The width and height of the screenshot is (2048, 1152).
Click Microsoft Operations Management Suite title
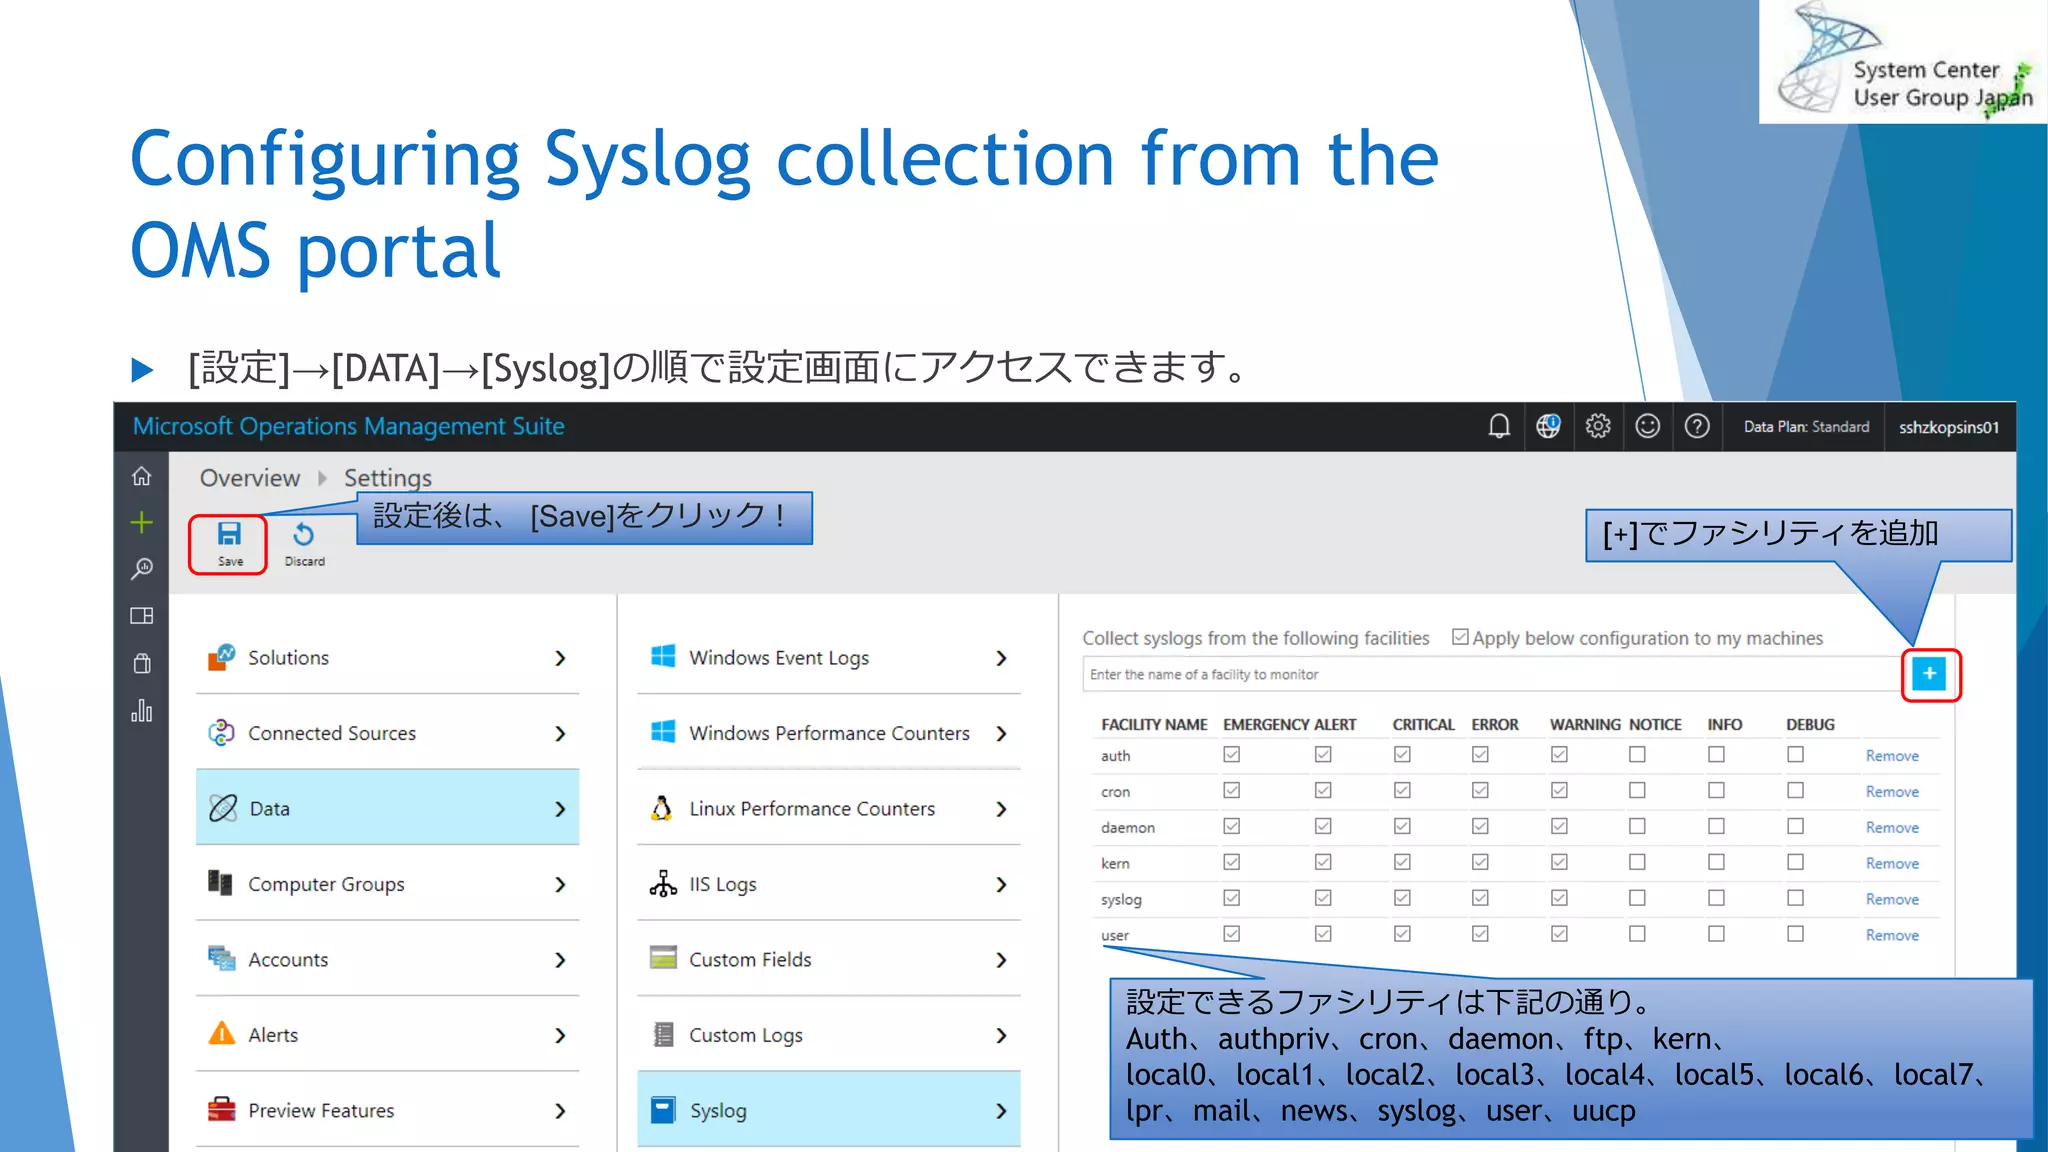click(349, 427)
